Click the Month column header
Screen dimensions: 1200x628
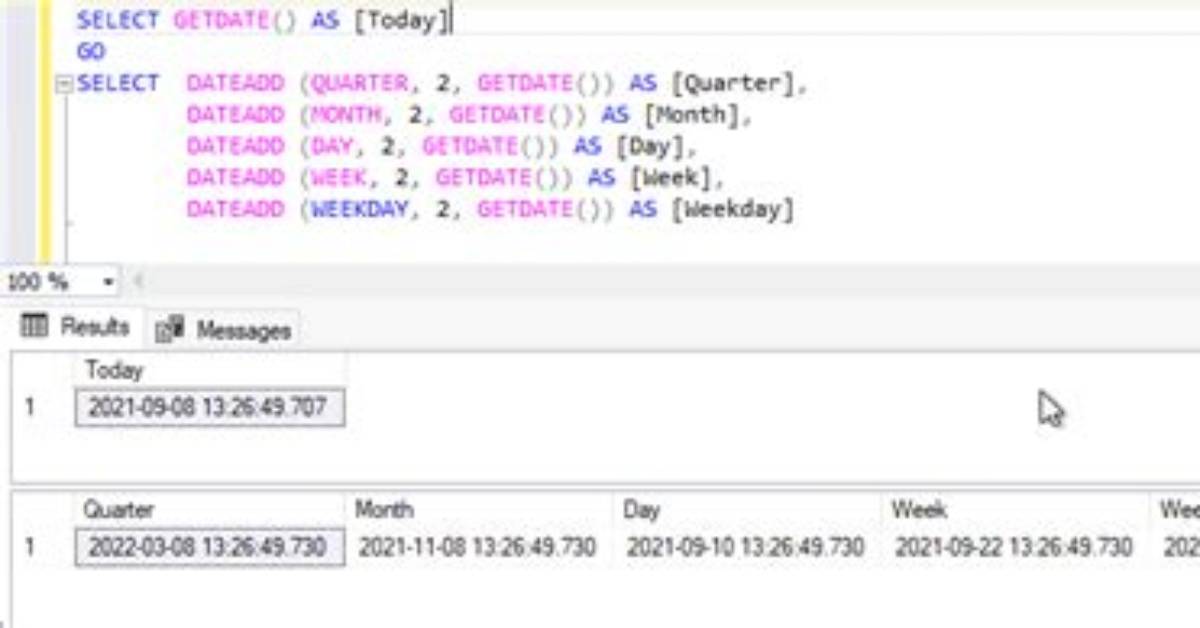(478, 510)
